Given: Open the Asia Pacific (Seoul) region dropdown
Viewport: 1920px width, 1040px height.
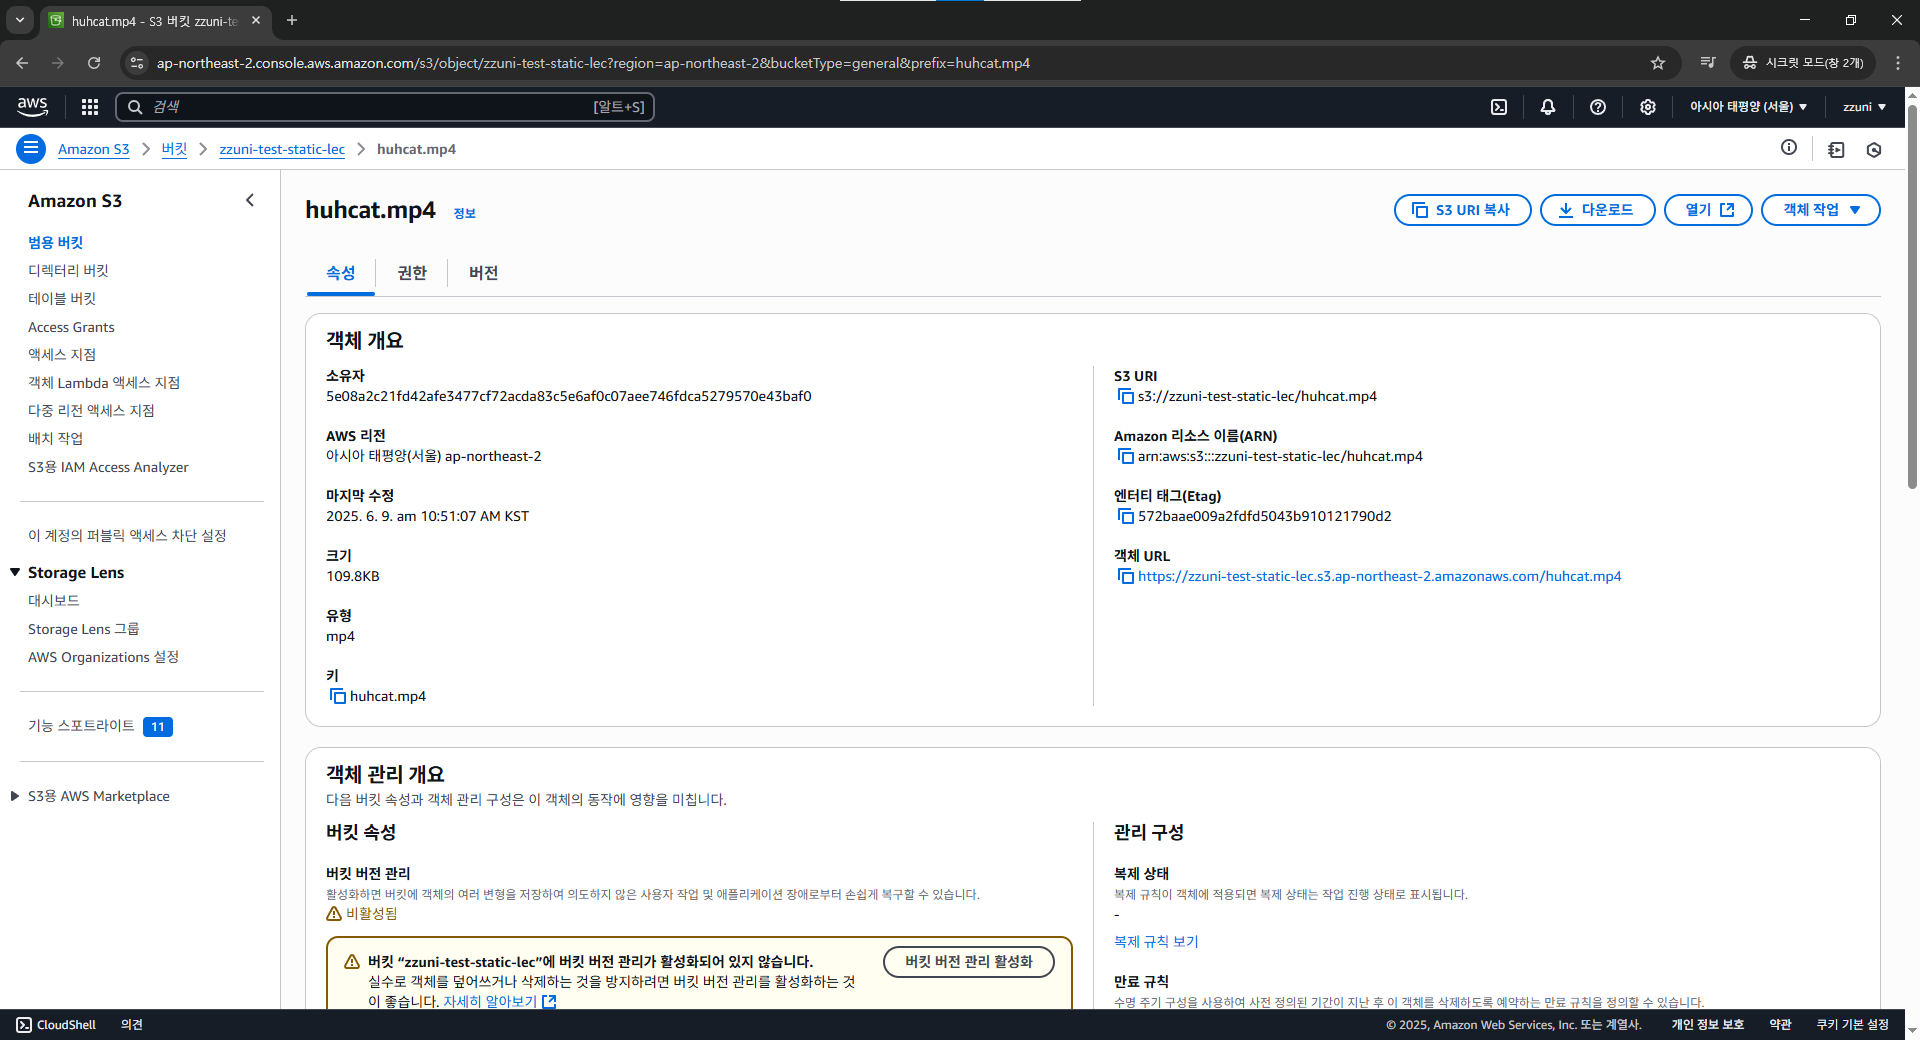Looking at the screenshot, I should (1748, 107).
